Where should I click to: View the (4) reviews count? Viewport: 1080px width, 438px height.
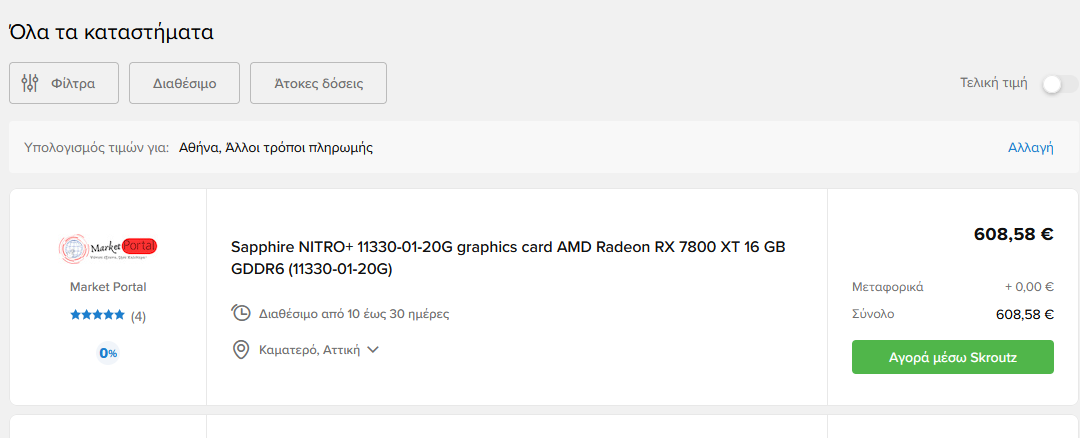[x=138, y=316]
